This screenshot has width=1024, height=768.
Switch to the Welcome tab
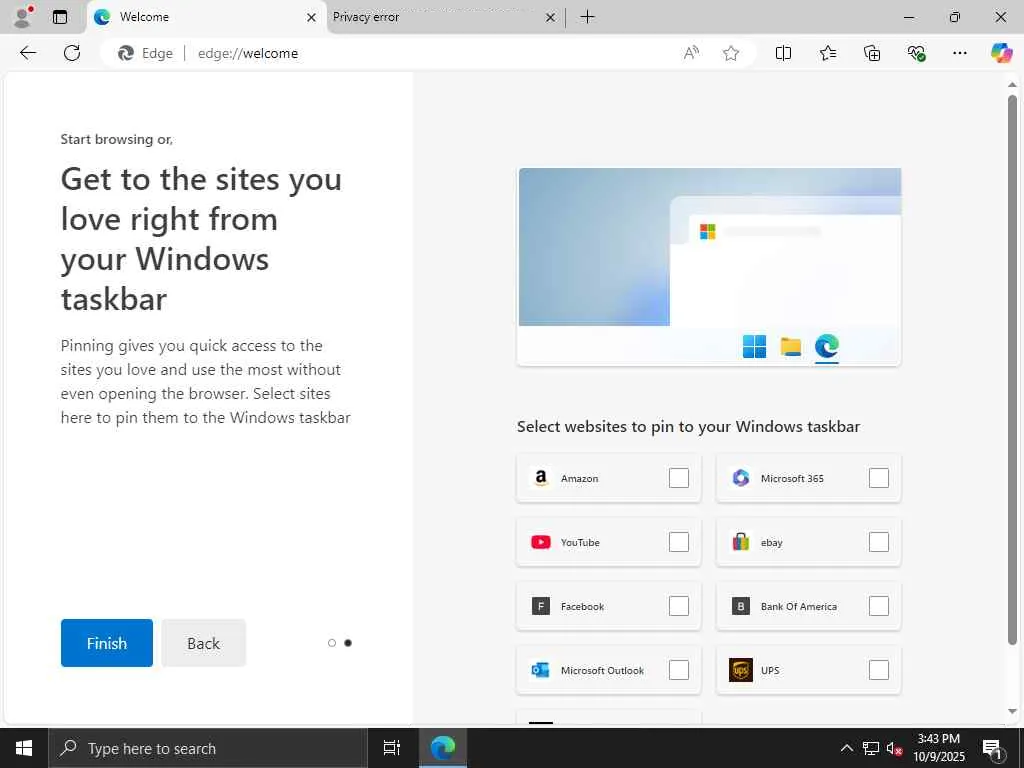coord(206,18)
